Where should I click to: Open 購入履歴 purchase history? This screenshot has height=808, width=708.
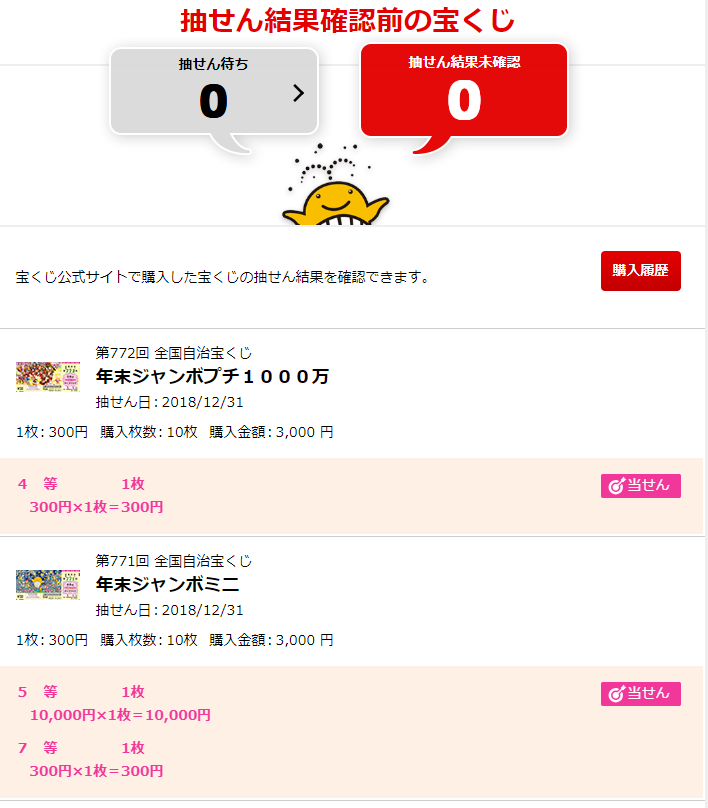(640, 271)
